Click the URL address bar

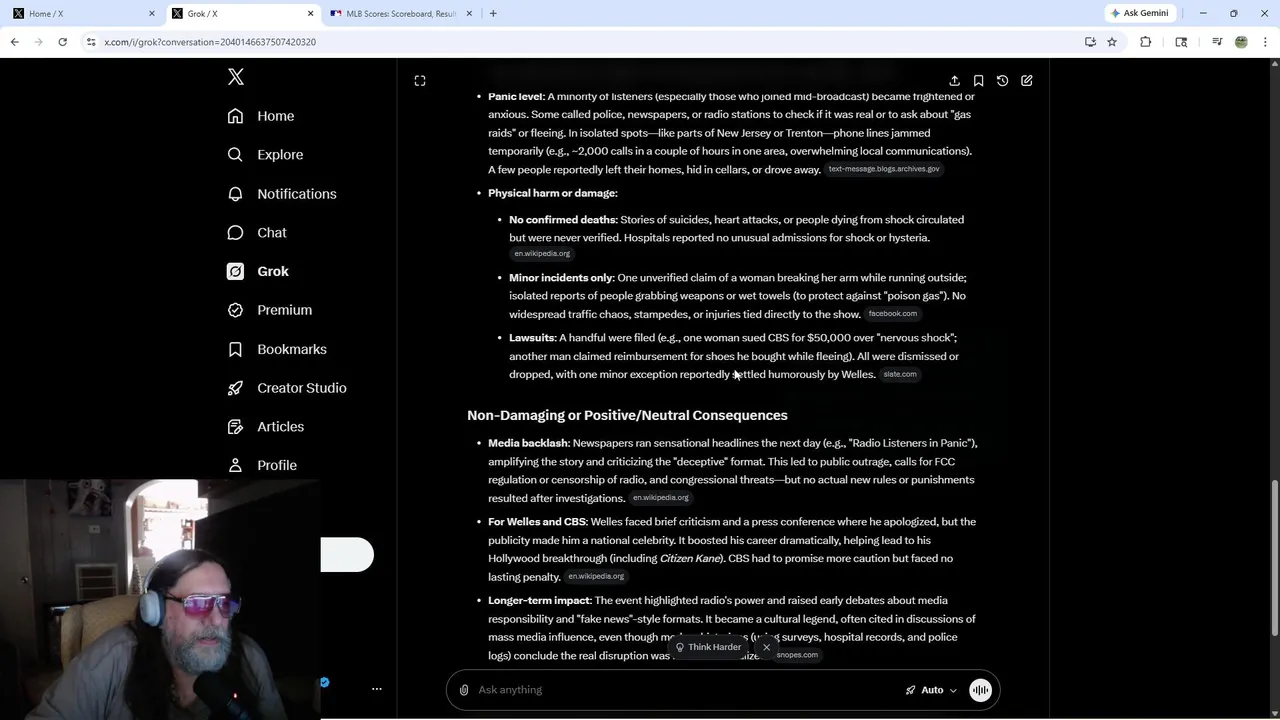580,42
